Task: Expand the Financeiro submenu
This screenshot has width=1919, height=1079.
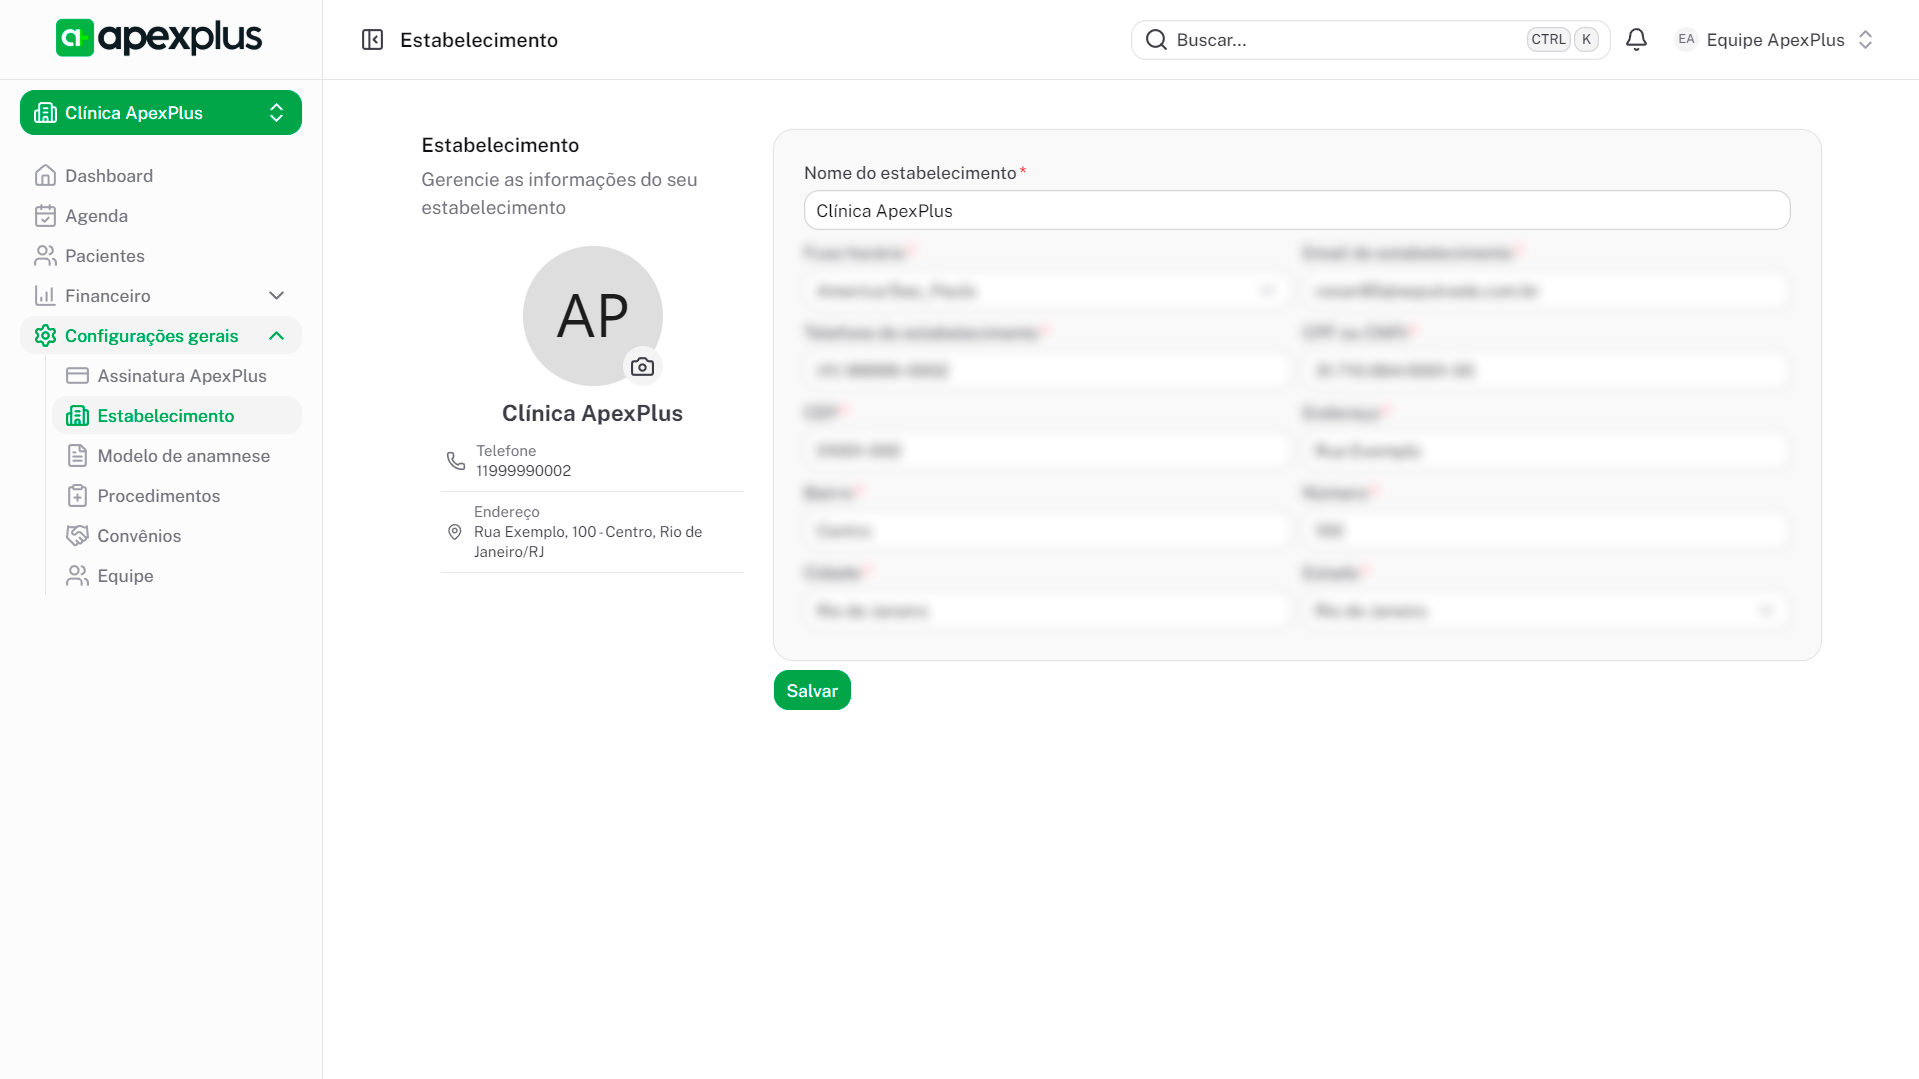Action: (x=277, y=296)
